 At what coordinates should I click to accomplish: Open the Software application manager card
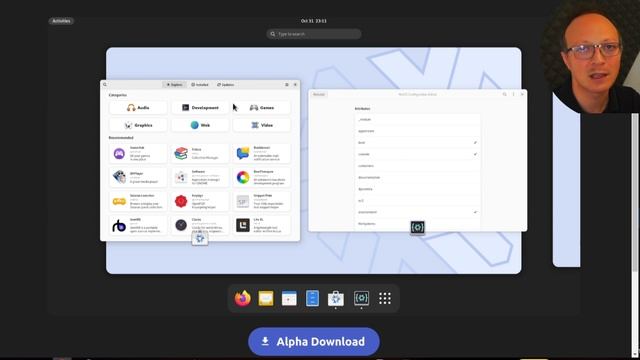pyautogui.click(x=200, y=177)
